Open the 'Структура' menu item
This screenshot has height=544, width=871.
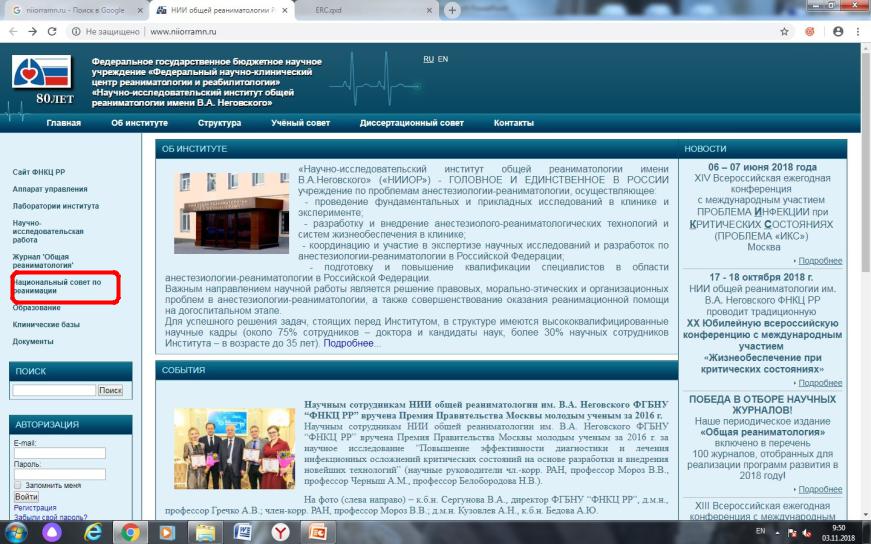click(x=219, y=123)
